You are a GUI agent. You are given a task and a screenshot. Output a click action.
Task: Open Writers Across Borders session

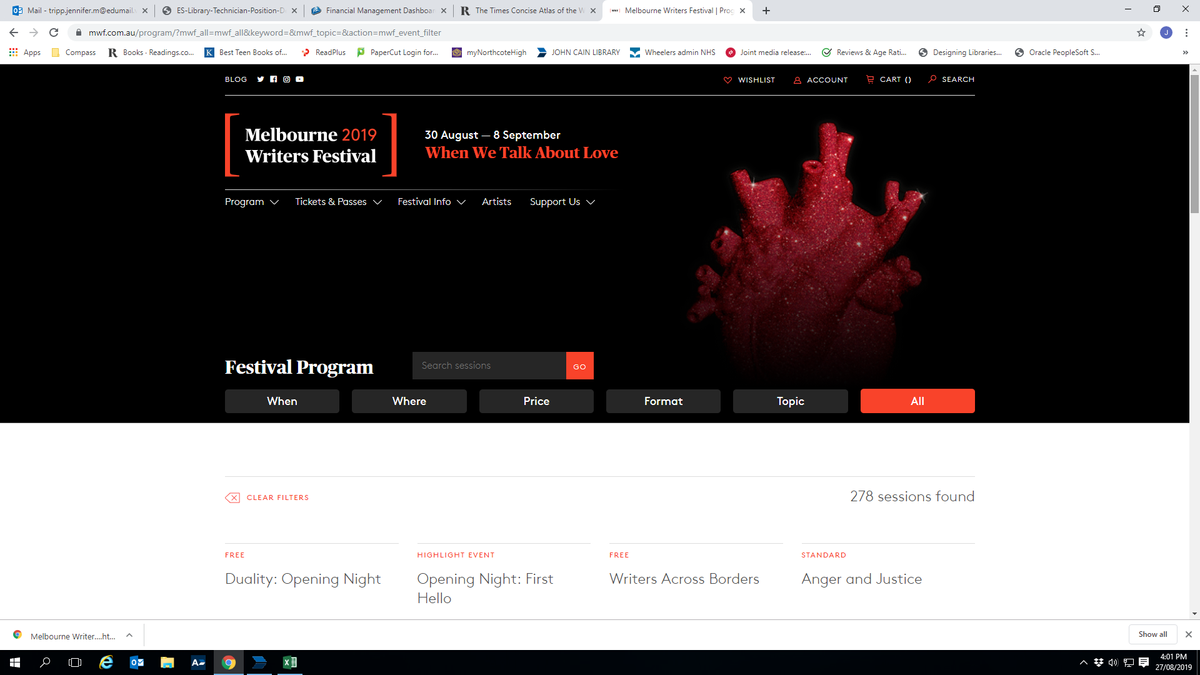(684, 579)
